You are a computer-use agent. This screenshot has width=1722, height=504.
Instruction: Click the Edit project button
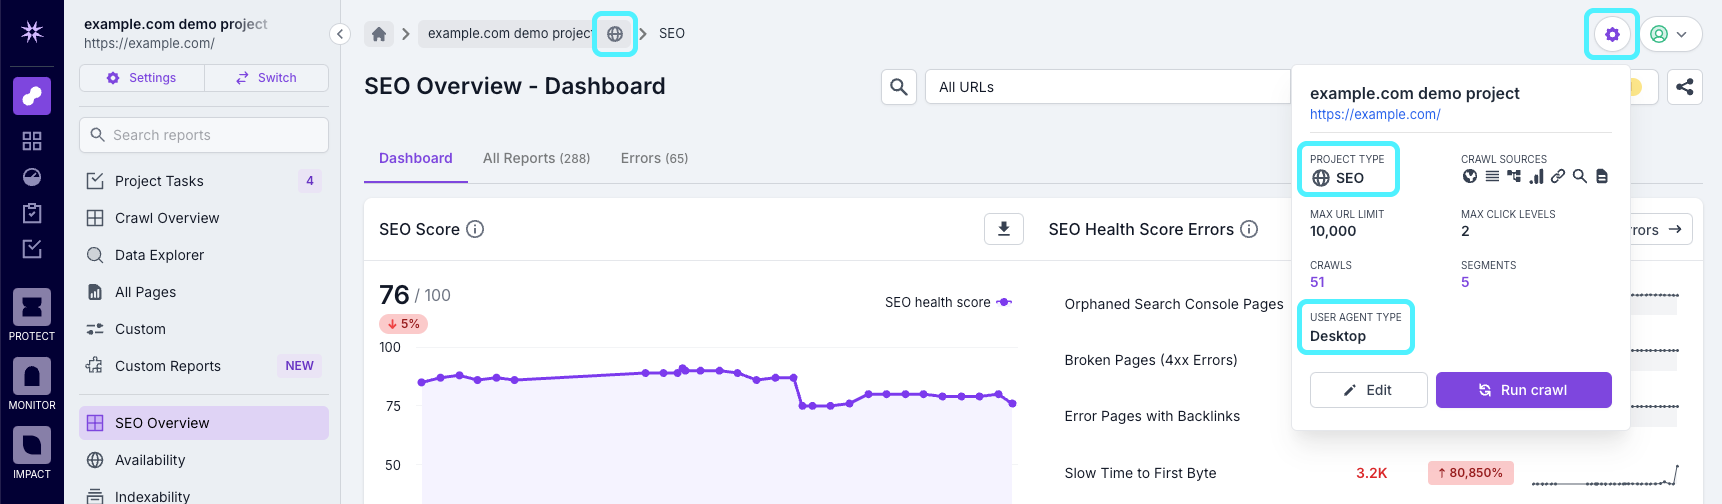(1368, 390)
